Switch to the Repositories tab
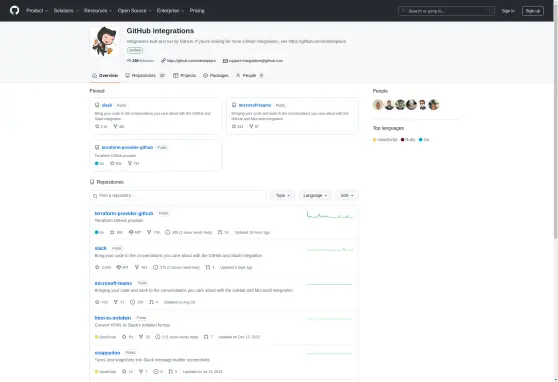 [145, 75]
